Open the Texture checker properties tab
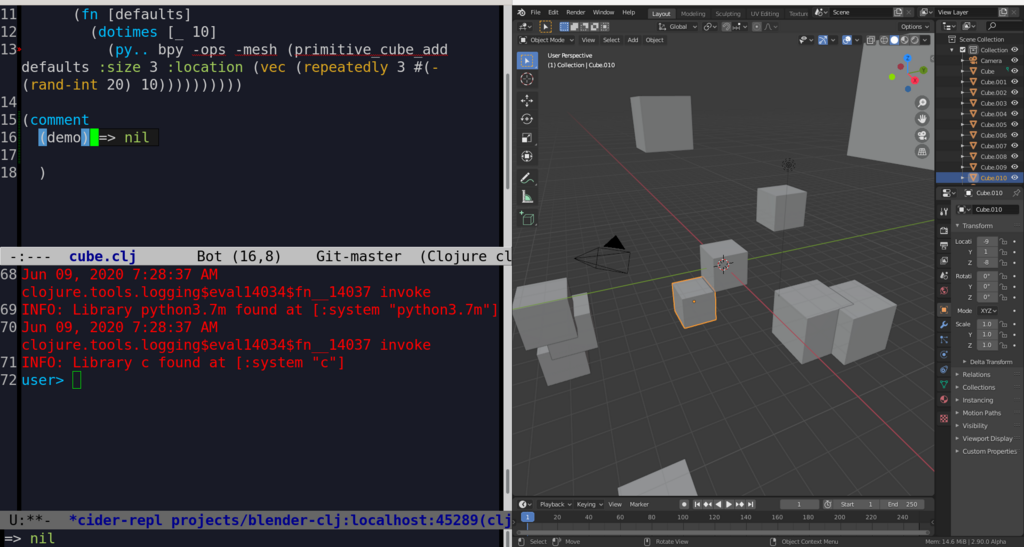The height and width of the screenshot is (547, 1024). (944, 418)
